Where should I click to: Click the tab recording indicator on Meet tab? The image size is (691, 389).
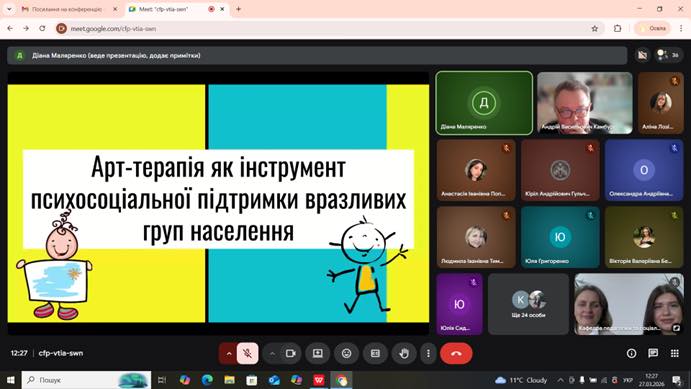click(x=211, y=9)
